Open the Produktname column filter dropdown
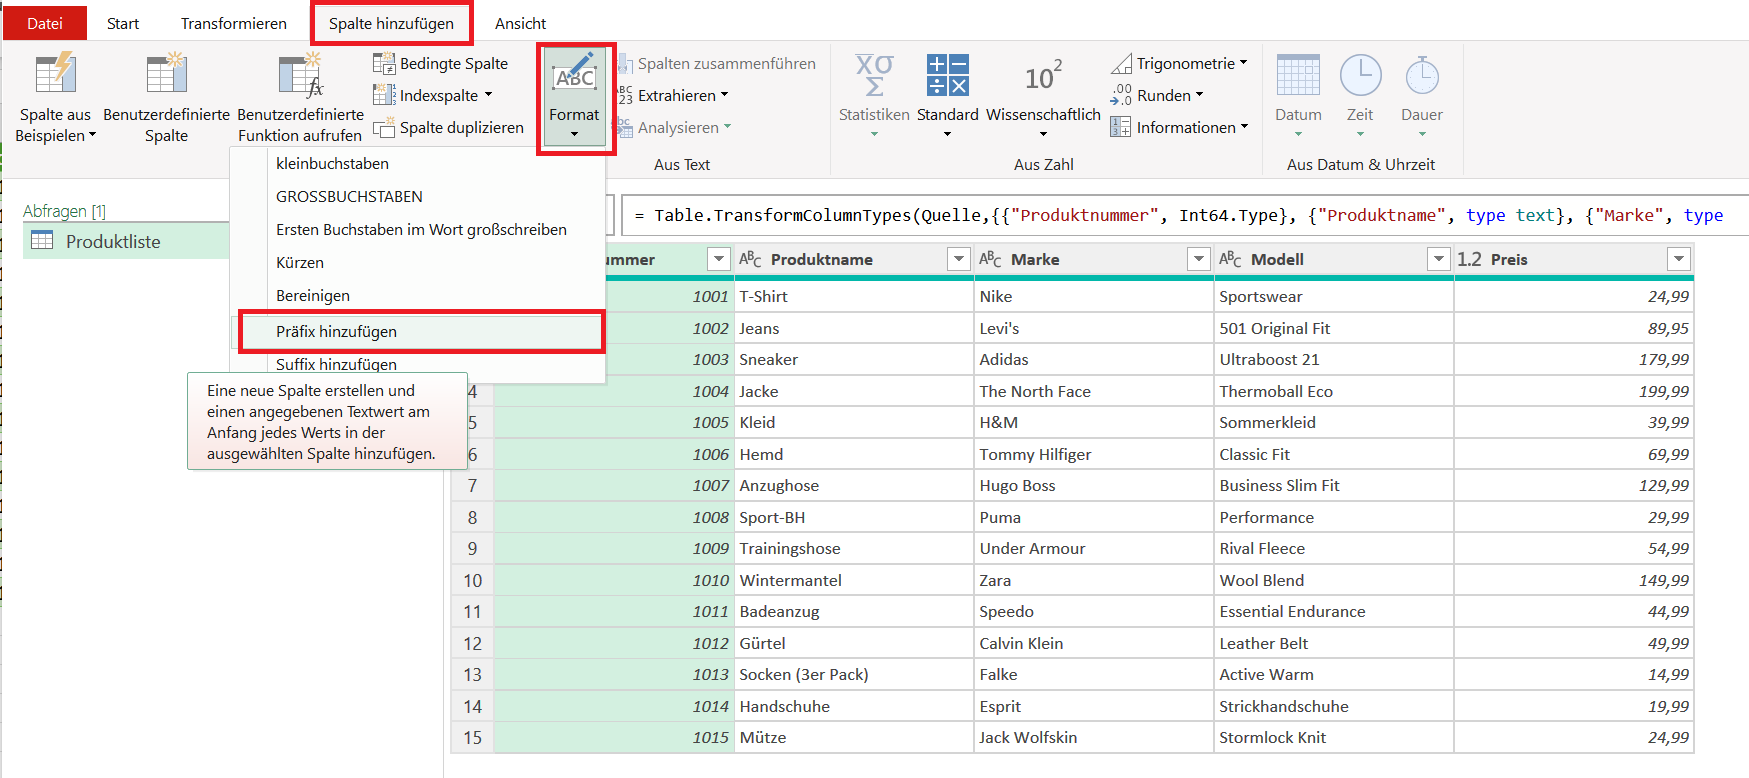 tap(958, 260)
